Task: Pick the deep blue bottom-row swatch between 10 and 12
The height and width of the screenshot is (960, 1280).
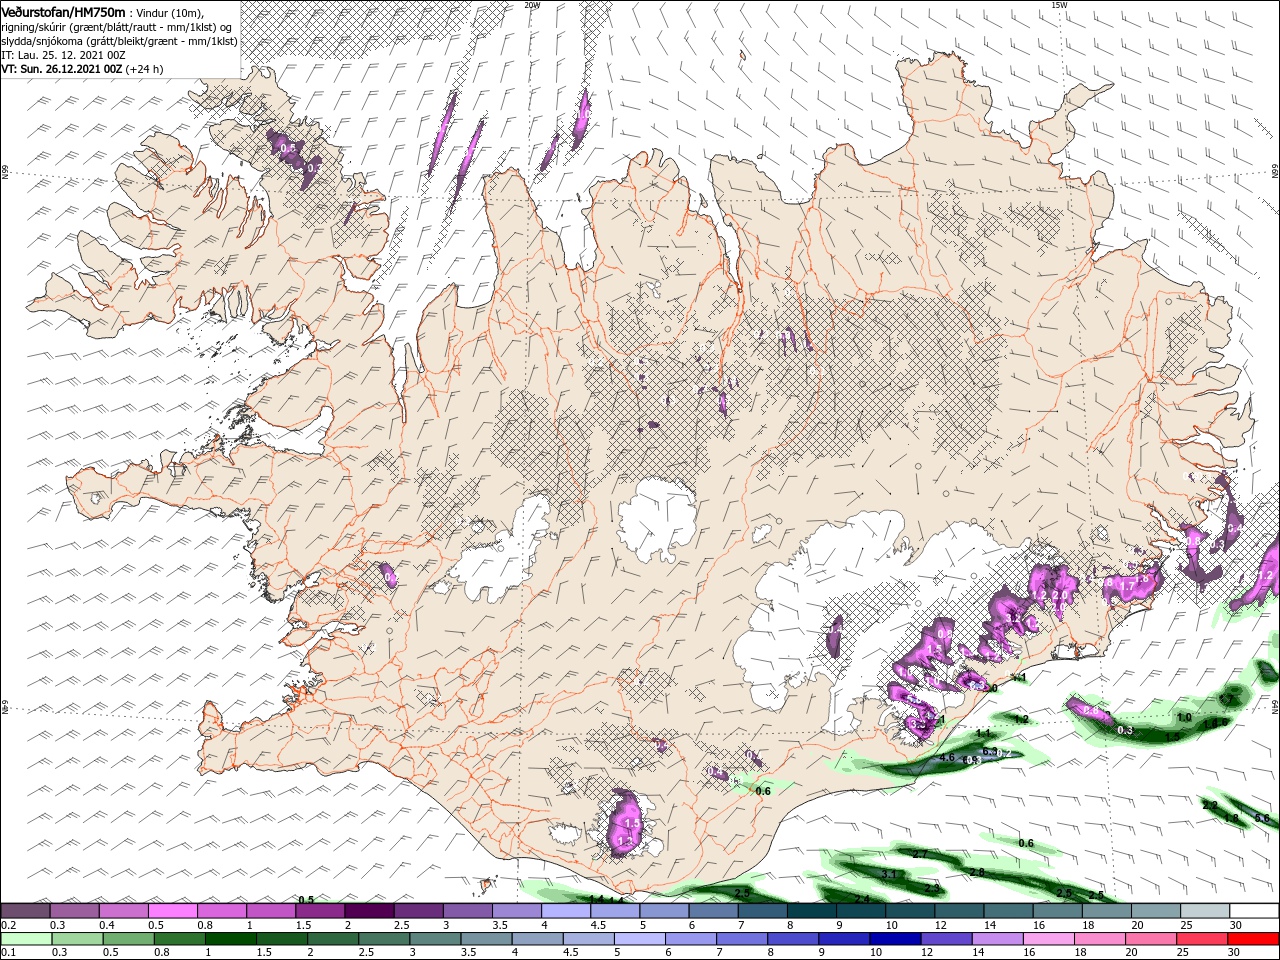Action: 894,939
